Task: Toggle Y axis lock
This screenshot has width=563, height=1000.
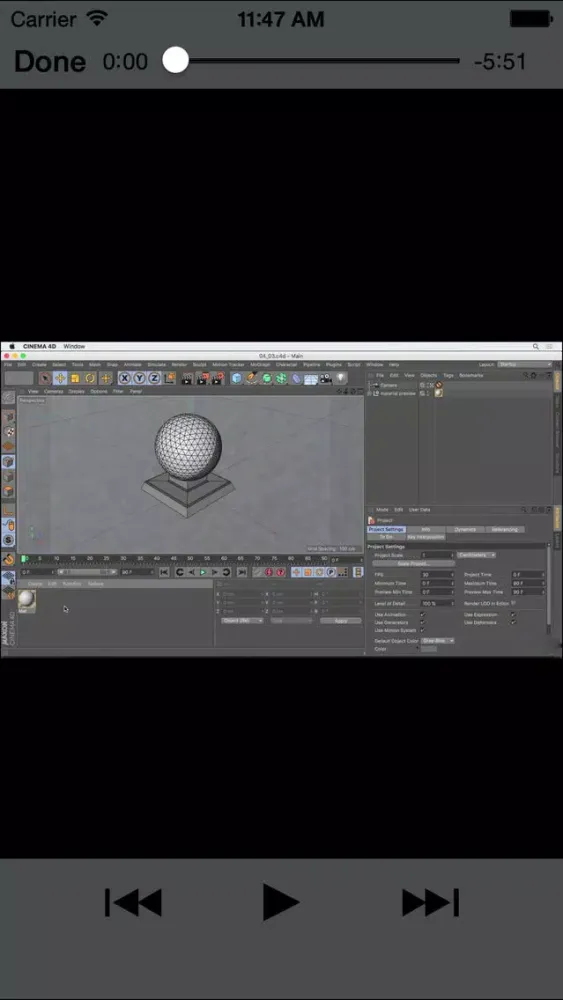Action: 139,379
